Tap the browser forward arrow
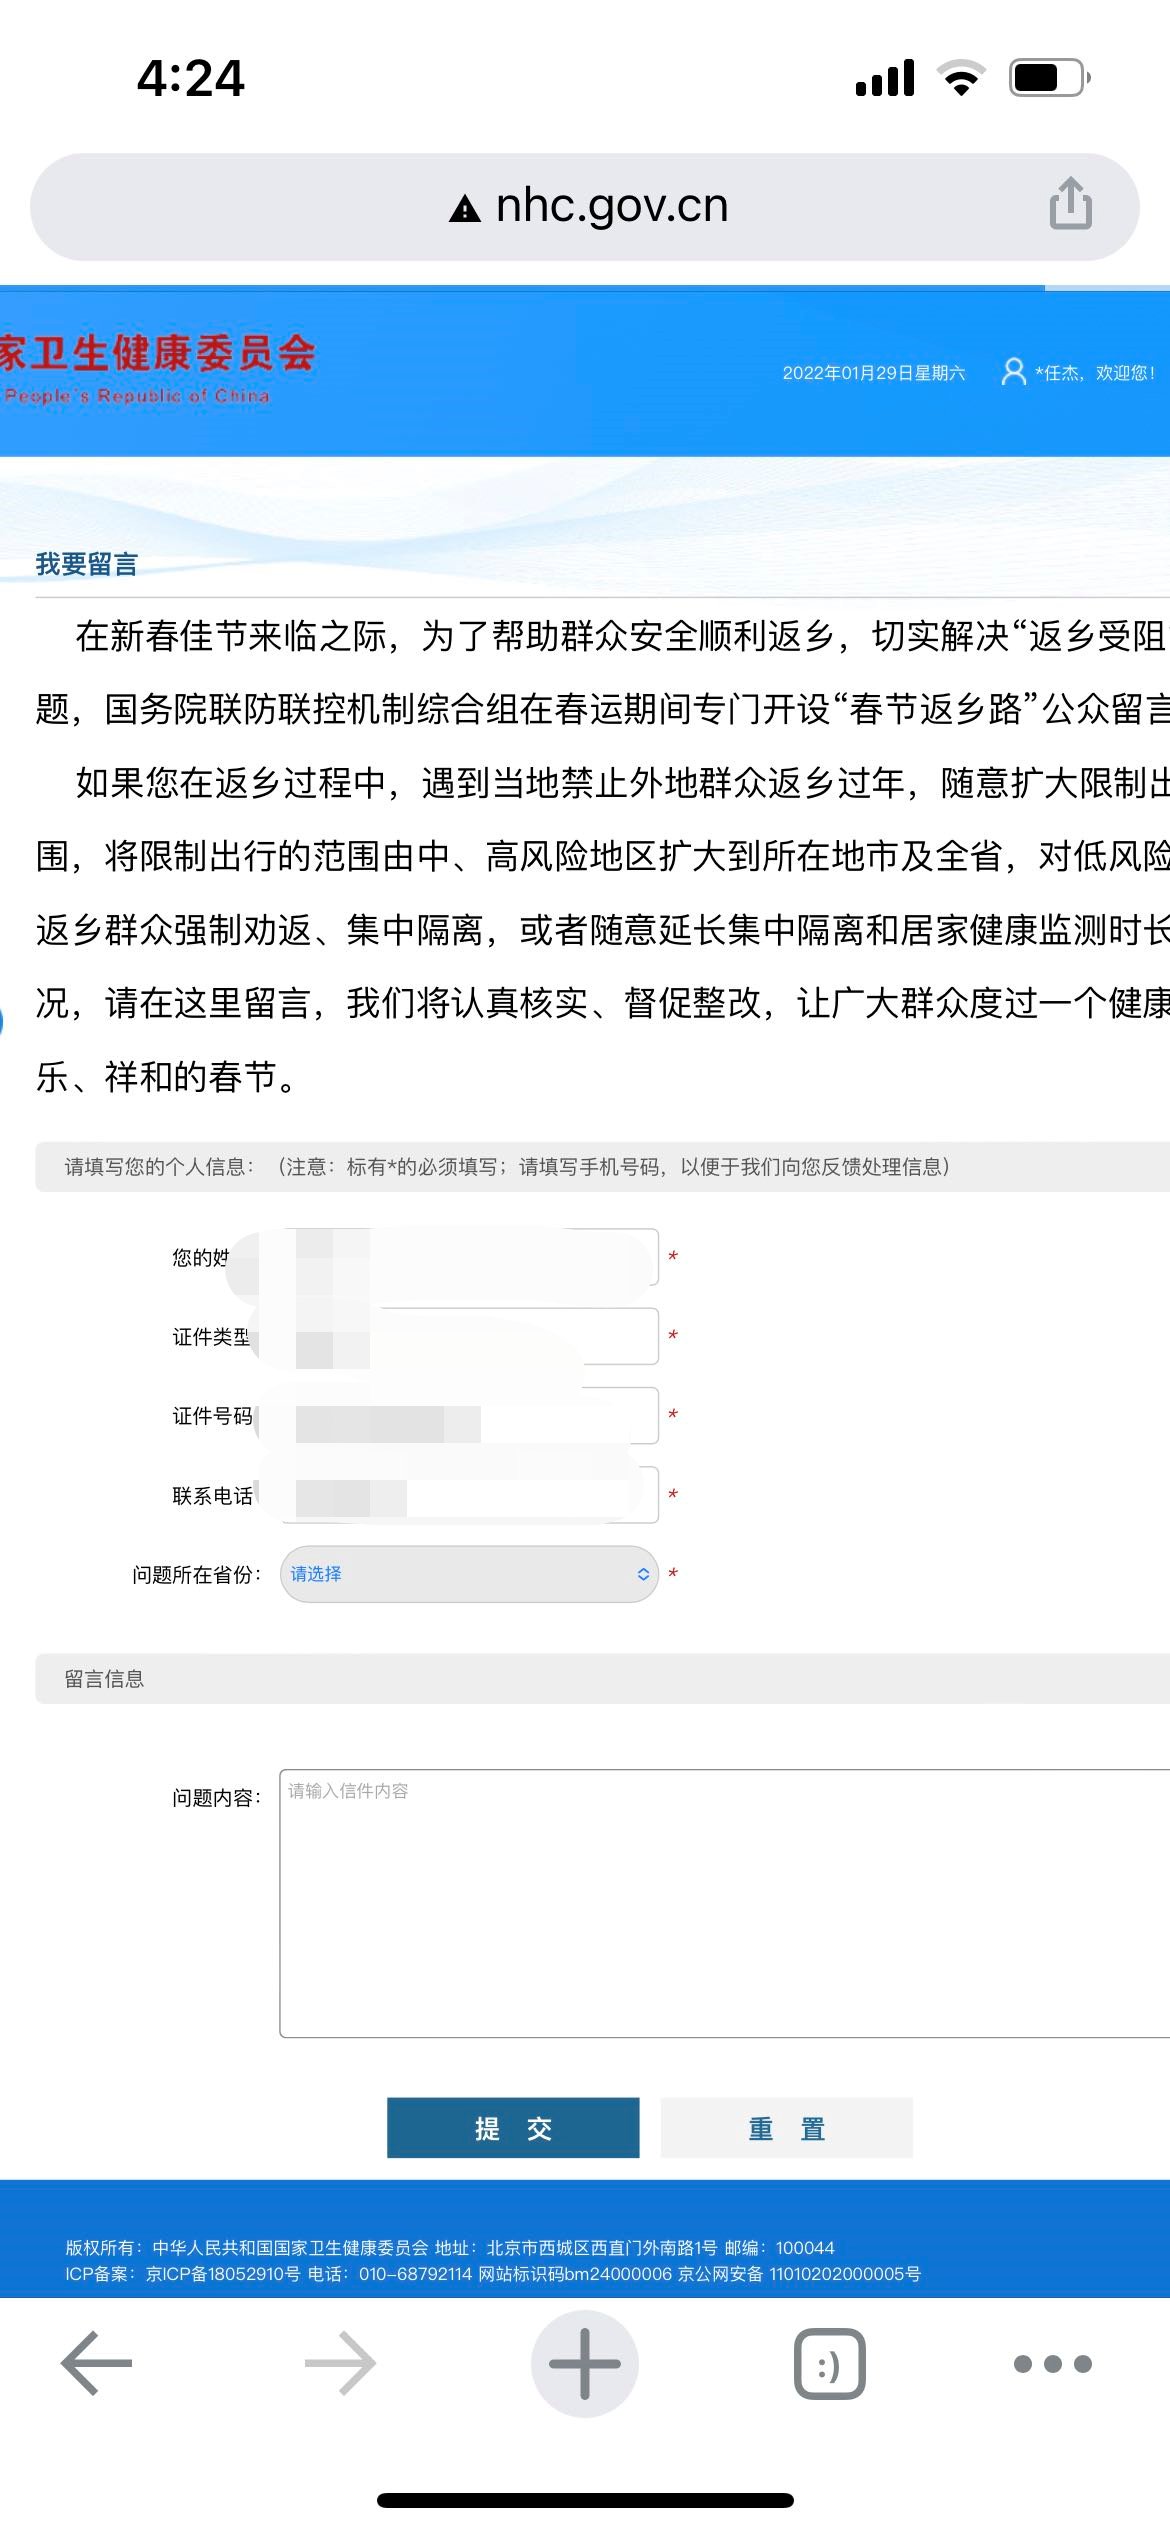The width and height of the screenshot is (1170, 2532). (x=340, y=2363)
